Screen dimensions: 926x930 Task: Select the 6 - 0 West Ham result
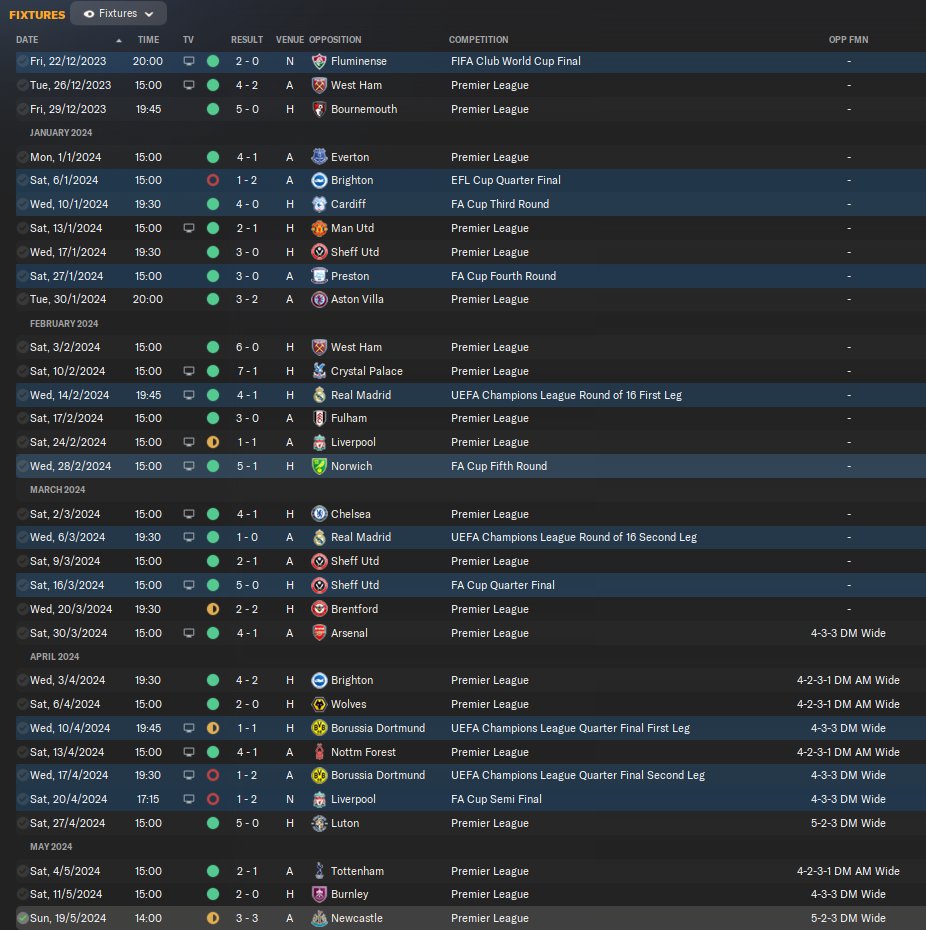coord(247,348)
